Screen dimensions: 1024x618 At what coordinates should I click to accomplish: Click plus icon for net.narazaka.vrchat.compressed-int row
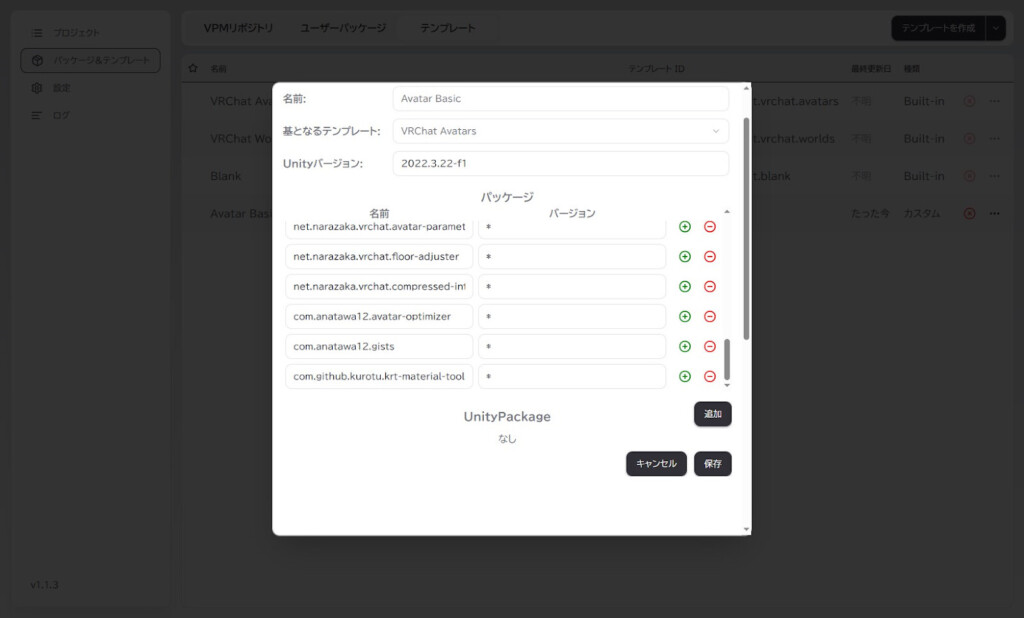(684, 287)
